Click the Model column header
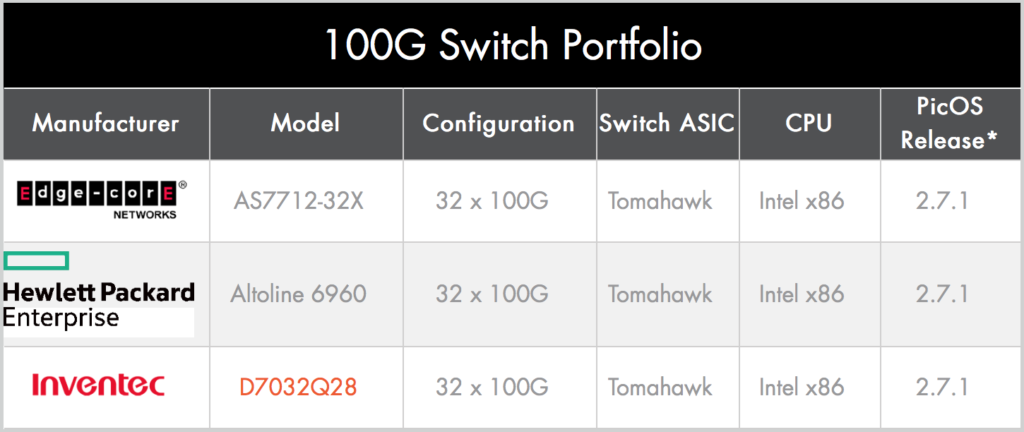 coord(306,123)
